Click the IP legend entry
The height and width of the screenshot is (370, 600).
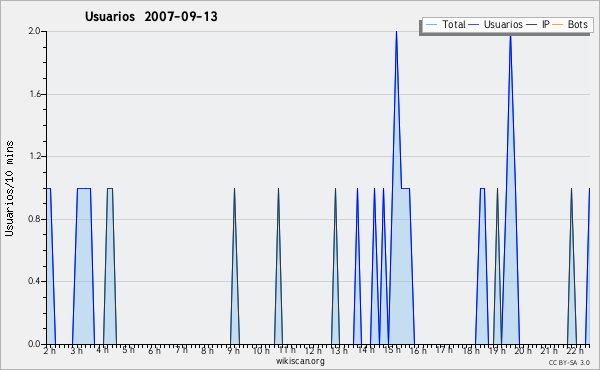coord(538,24)
